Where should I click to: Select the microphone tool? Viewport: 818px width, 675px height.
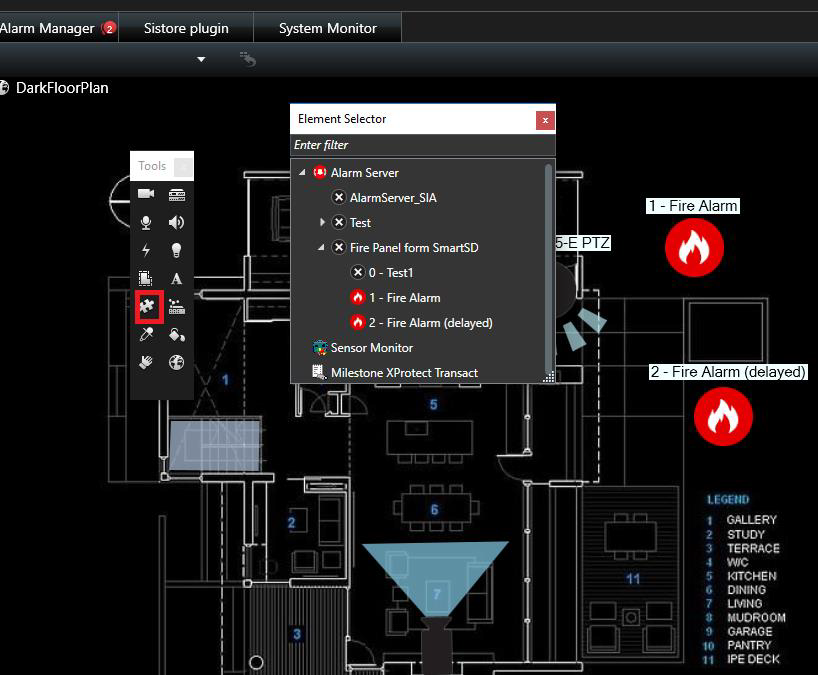pyautogui.click(x=146, y=222)
